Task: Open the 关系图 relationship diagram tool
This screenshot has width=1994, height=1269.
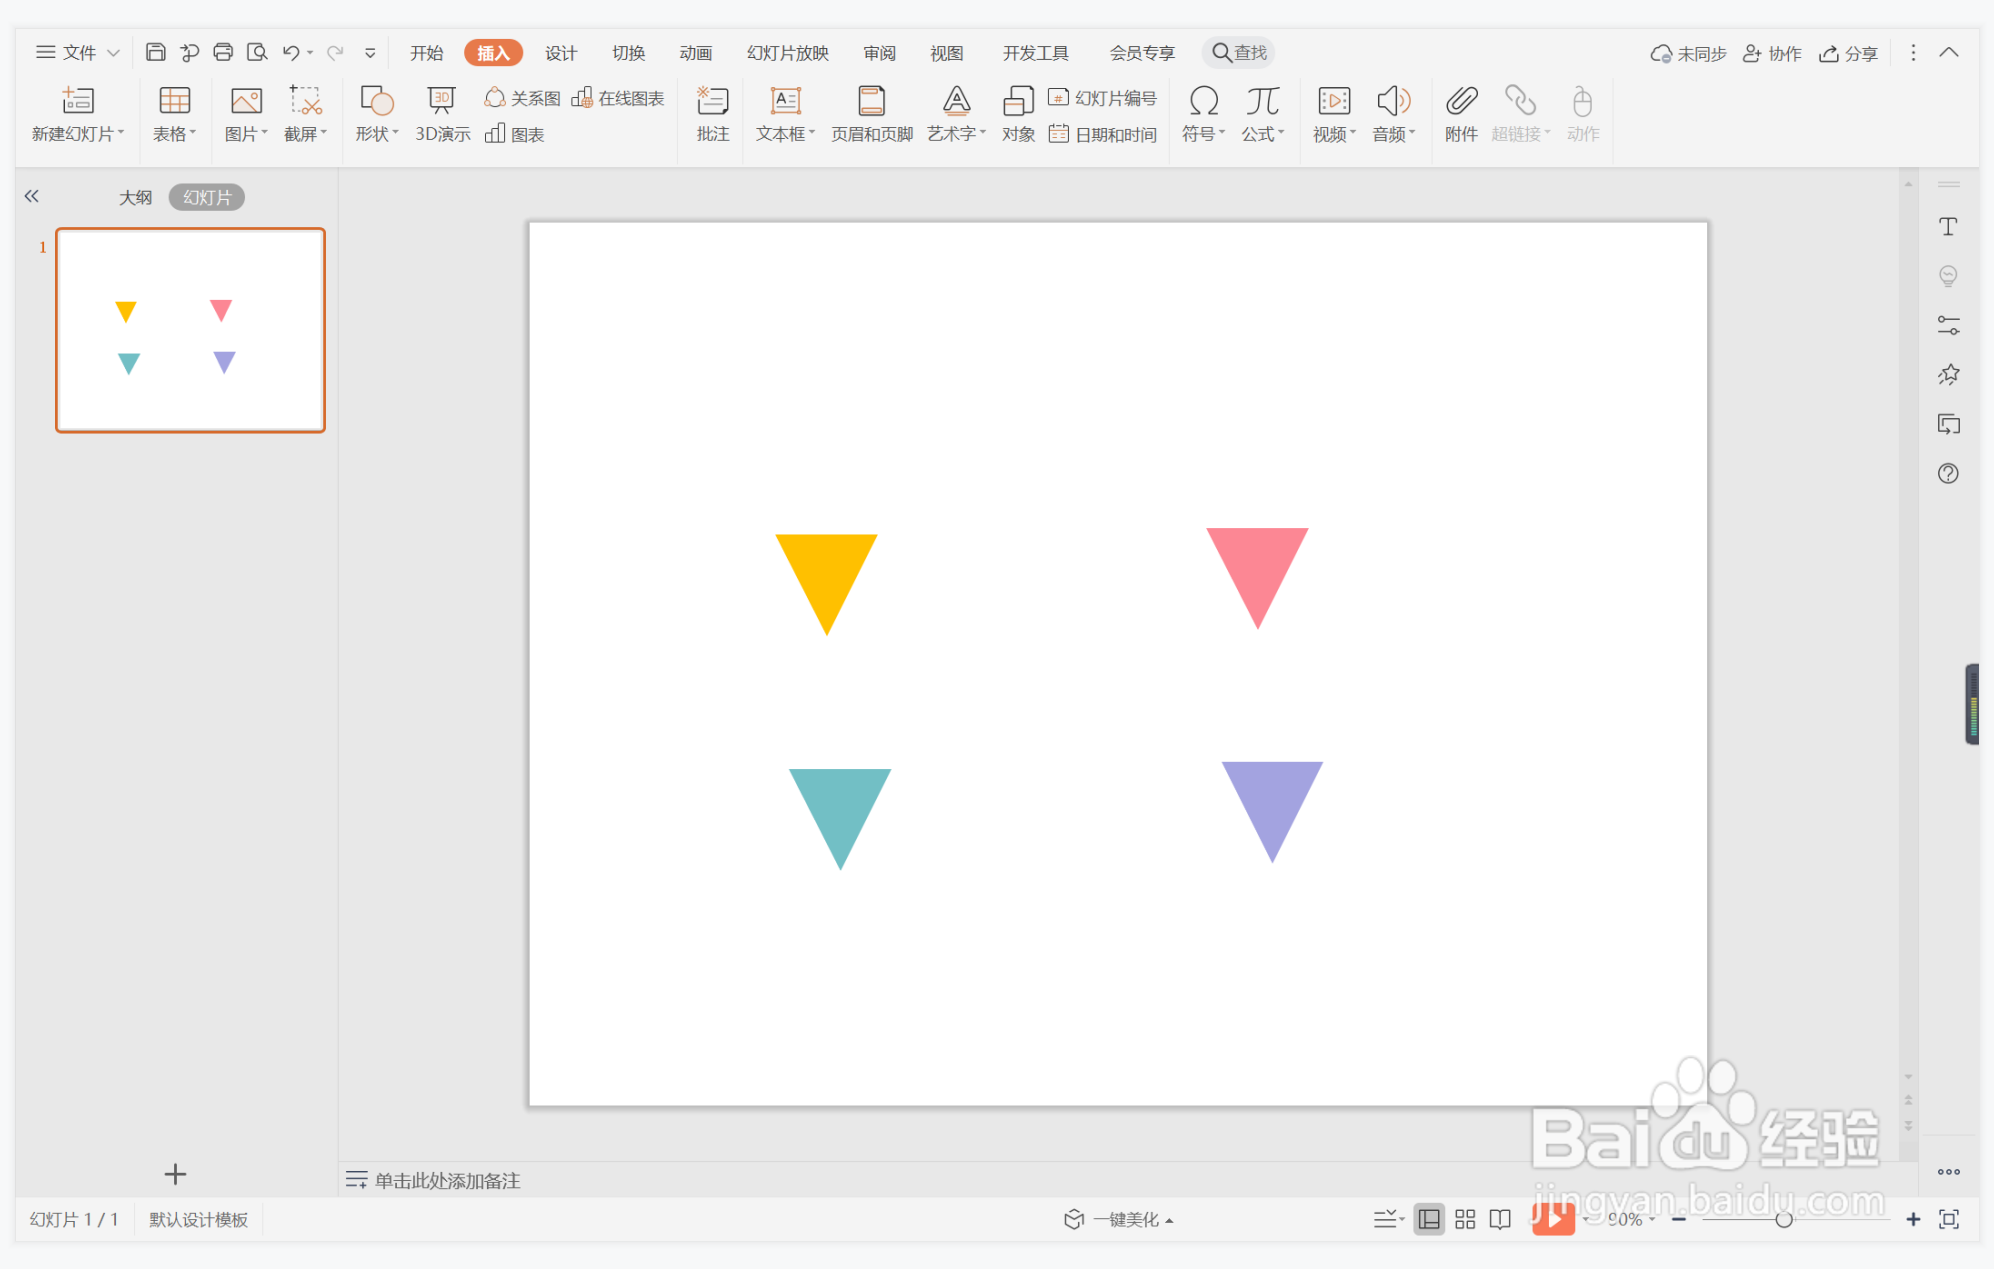Action: tap(522, 98)
